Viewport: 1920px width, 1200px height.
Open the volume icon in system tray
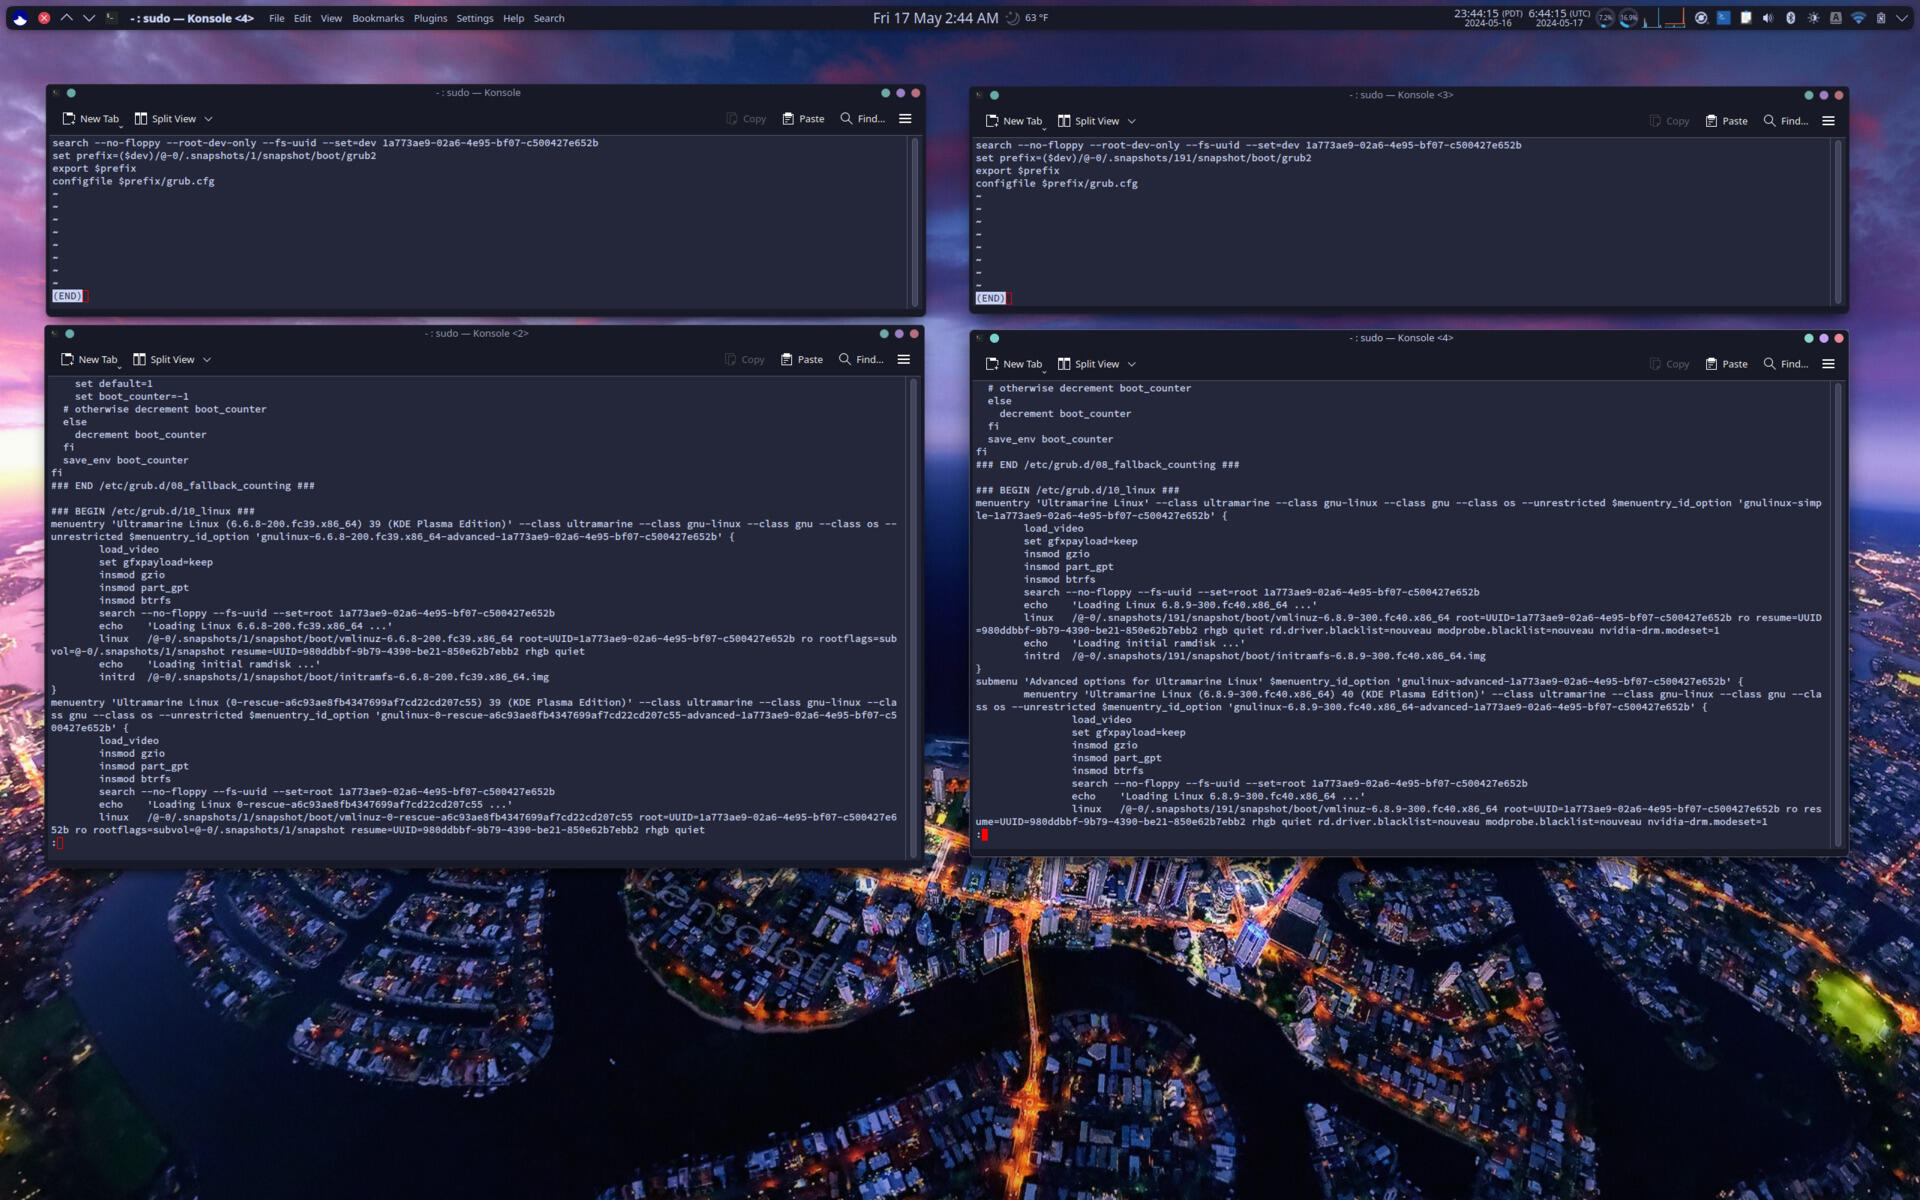pyautogui.click(x=1768, y=18)
